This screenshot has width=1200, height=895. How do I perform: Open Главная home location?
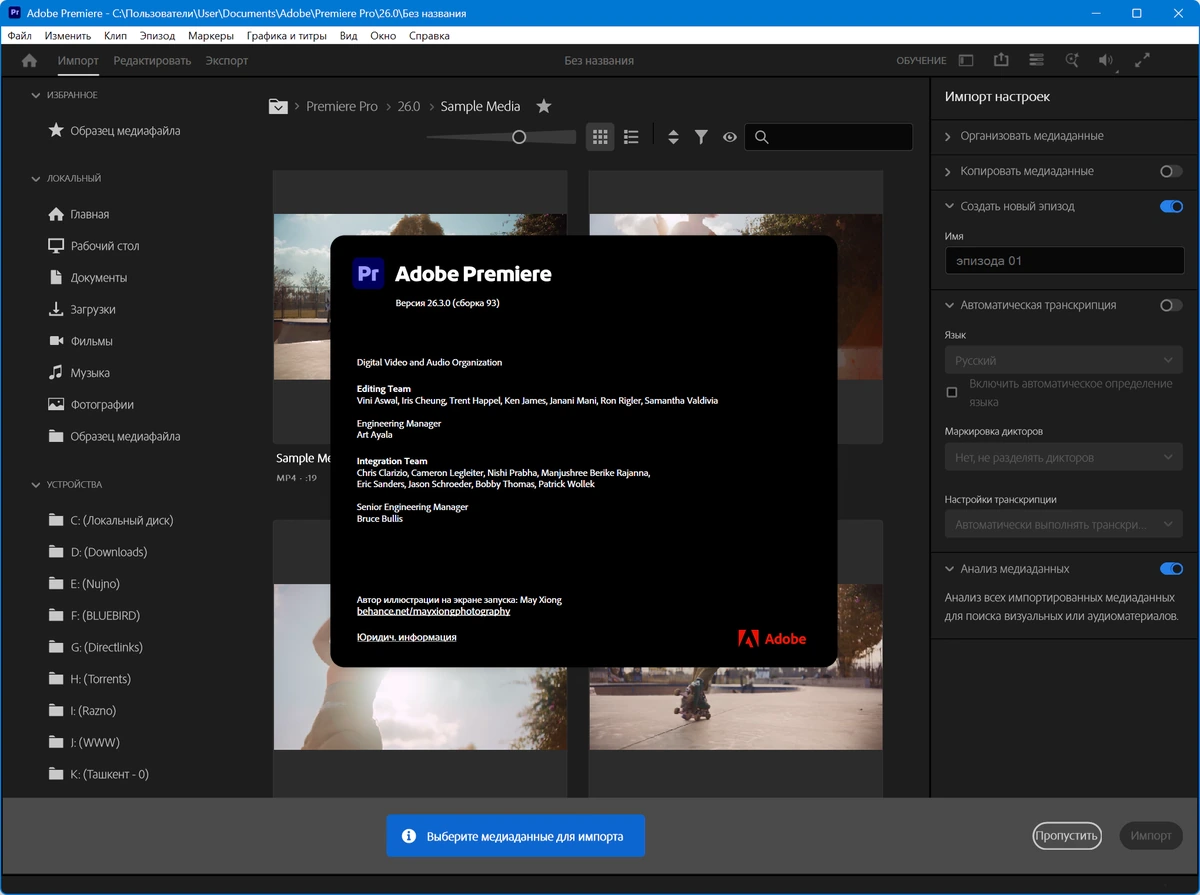79,214
